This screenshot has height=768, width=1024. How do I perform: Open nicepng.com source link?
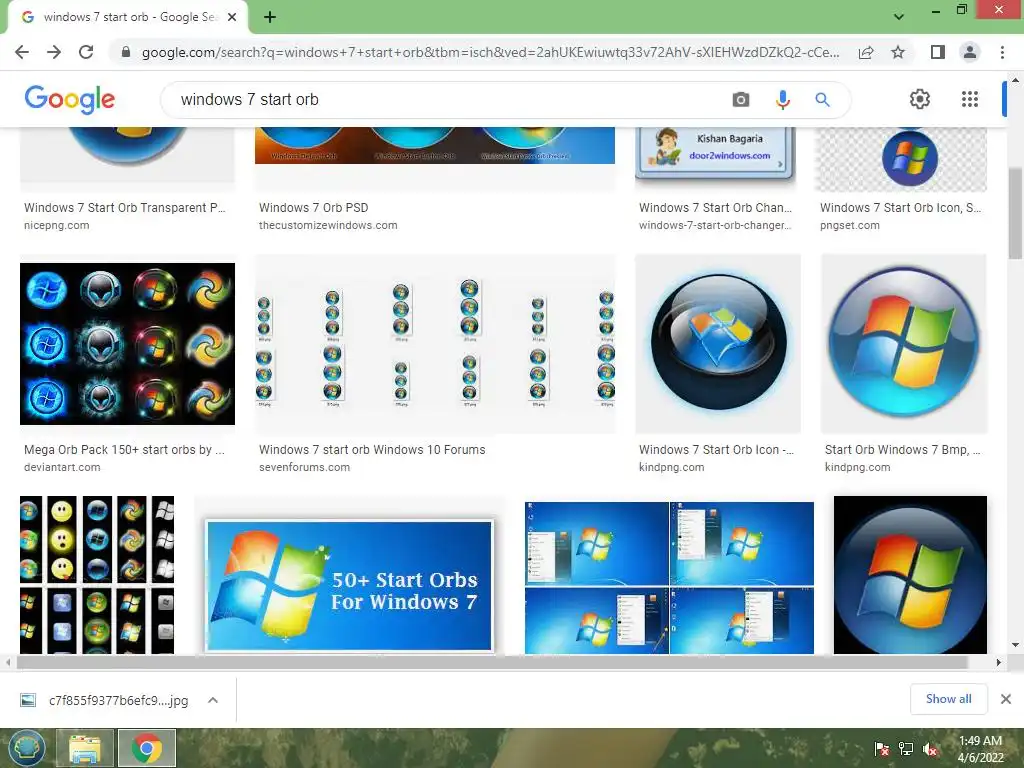pos(57,225)
